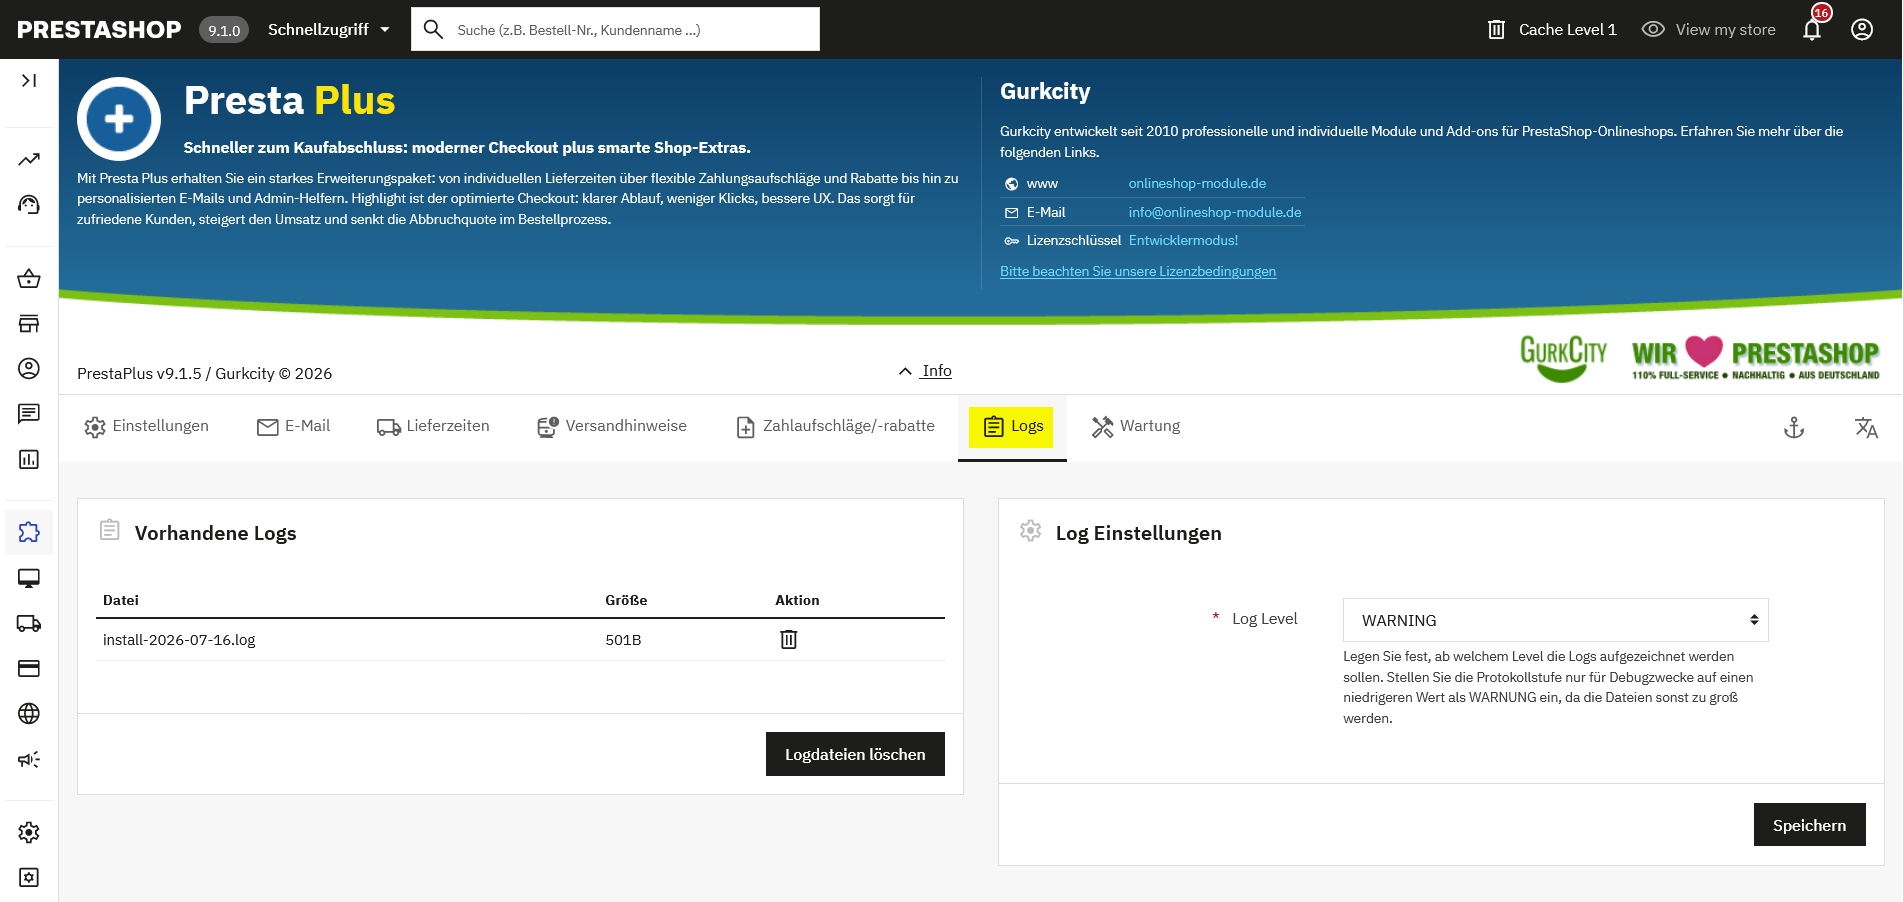This screenshot has height=902, width=1903.
Task: Open Stats via the bar-chart sidebar icon
Action: tap(29, 459)
